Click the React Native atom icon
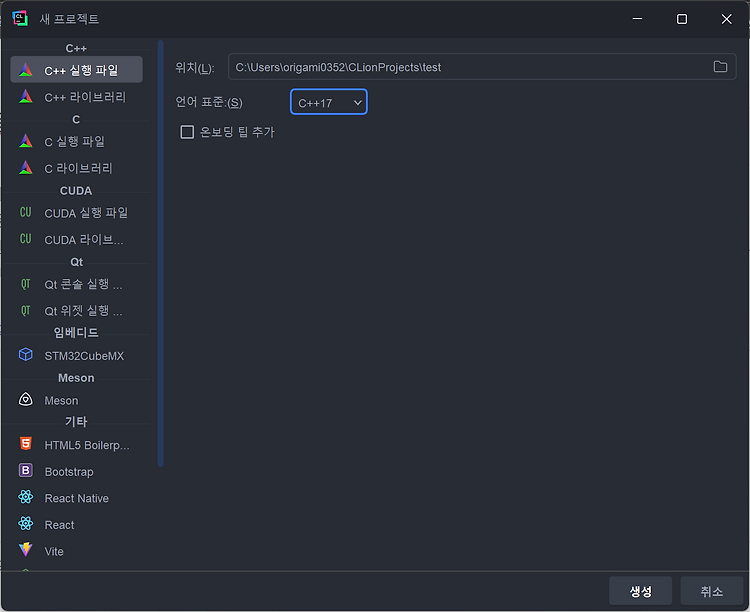The image size is (750, 612). [26, 497]
